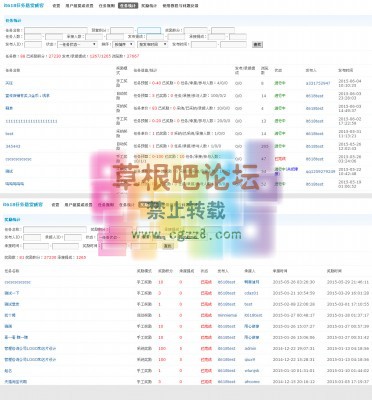
Task: Select the highlighted 任务统计 tab in upper page
Action: pyautogui.click(x=128, y=6)
